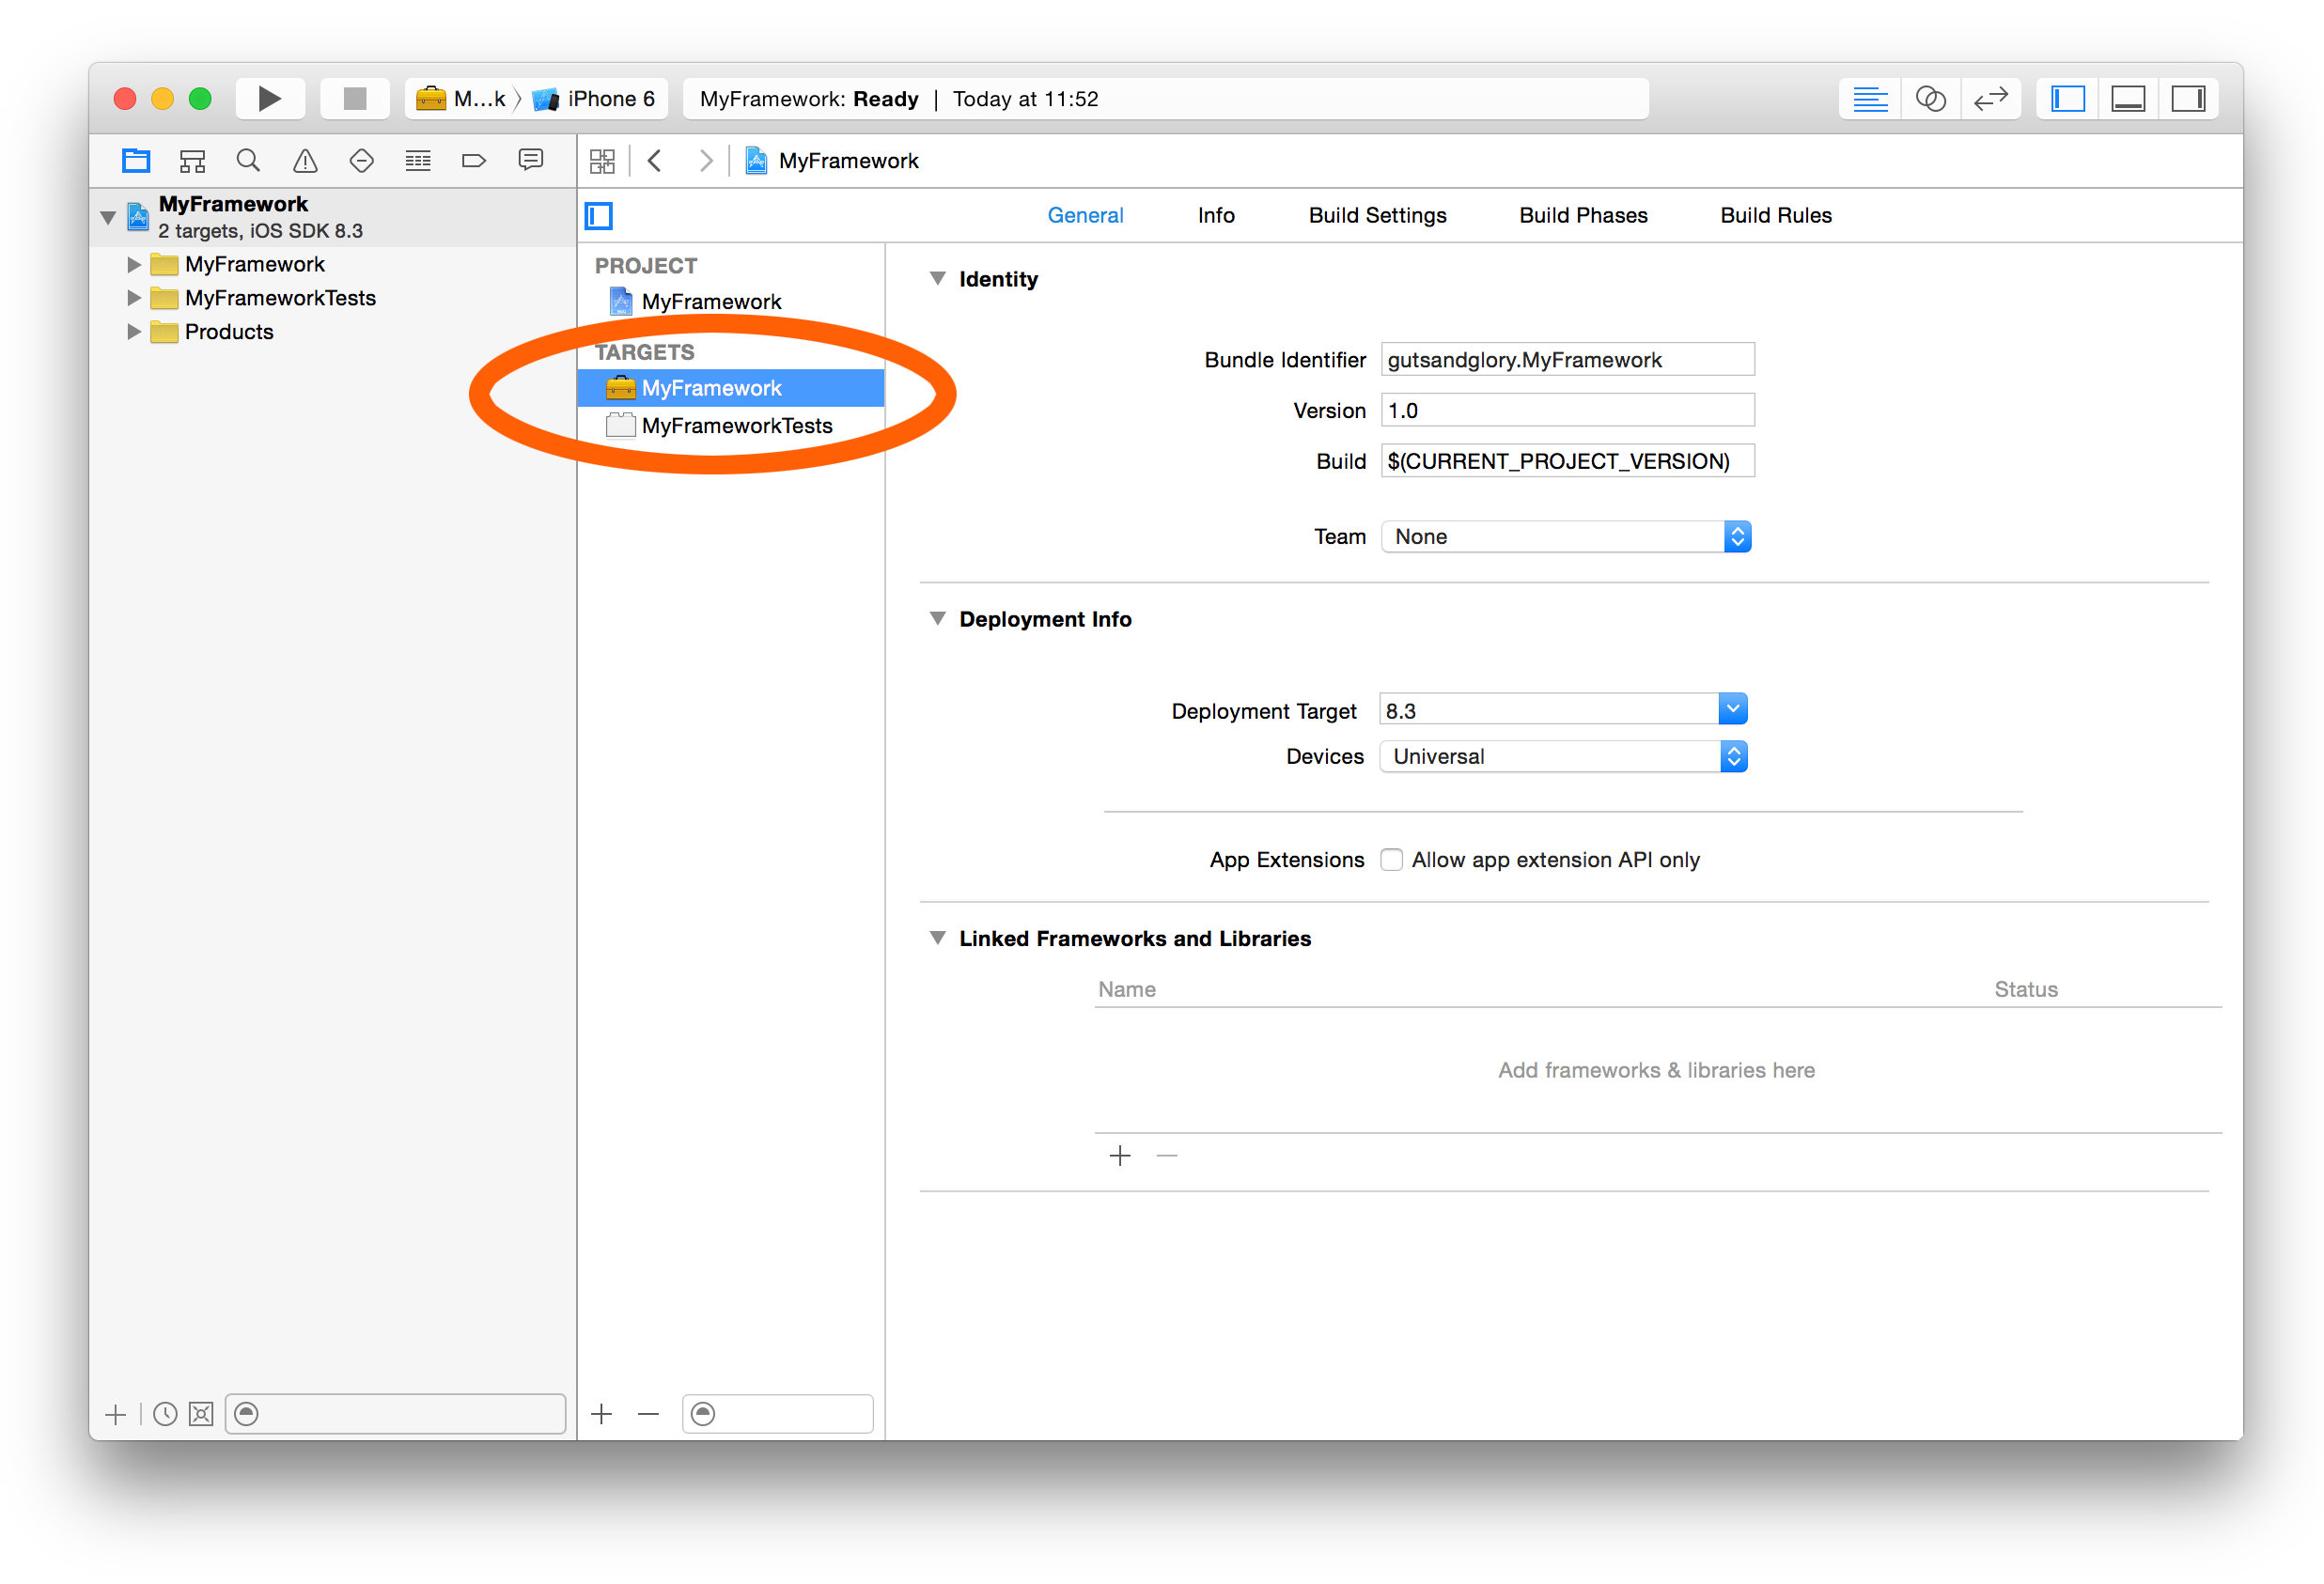Open the Team dropdown
2324x1584 pixels.
click(1565, 537)
